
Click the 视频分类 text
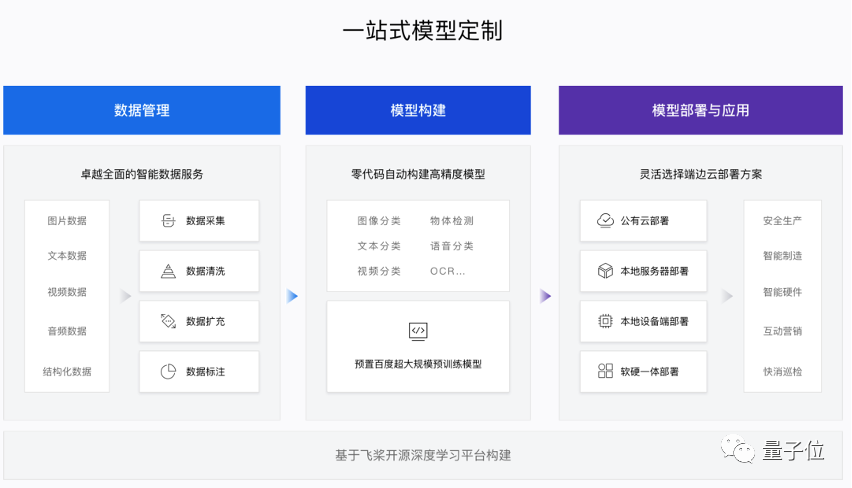point(379,271)
